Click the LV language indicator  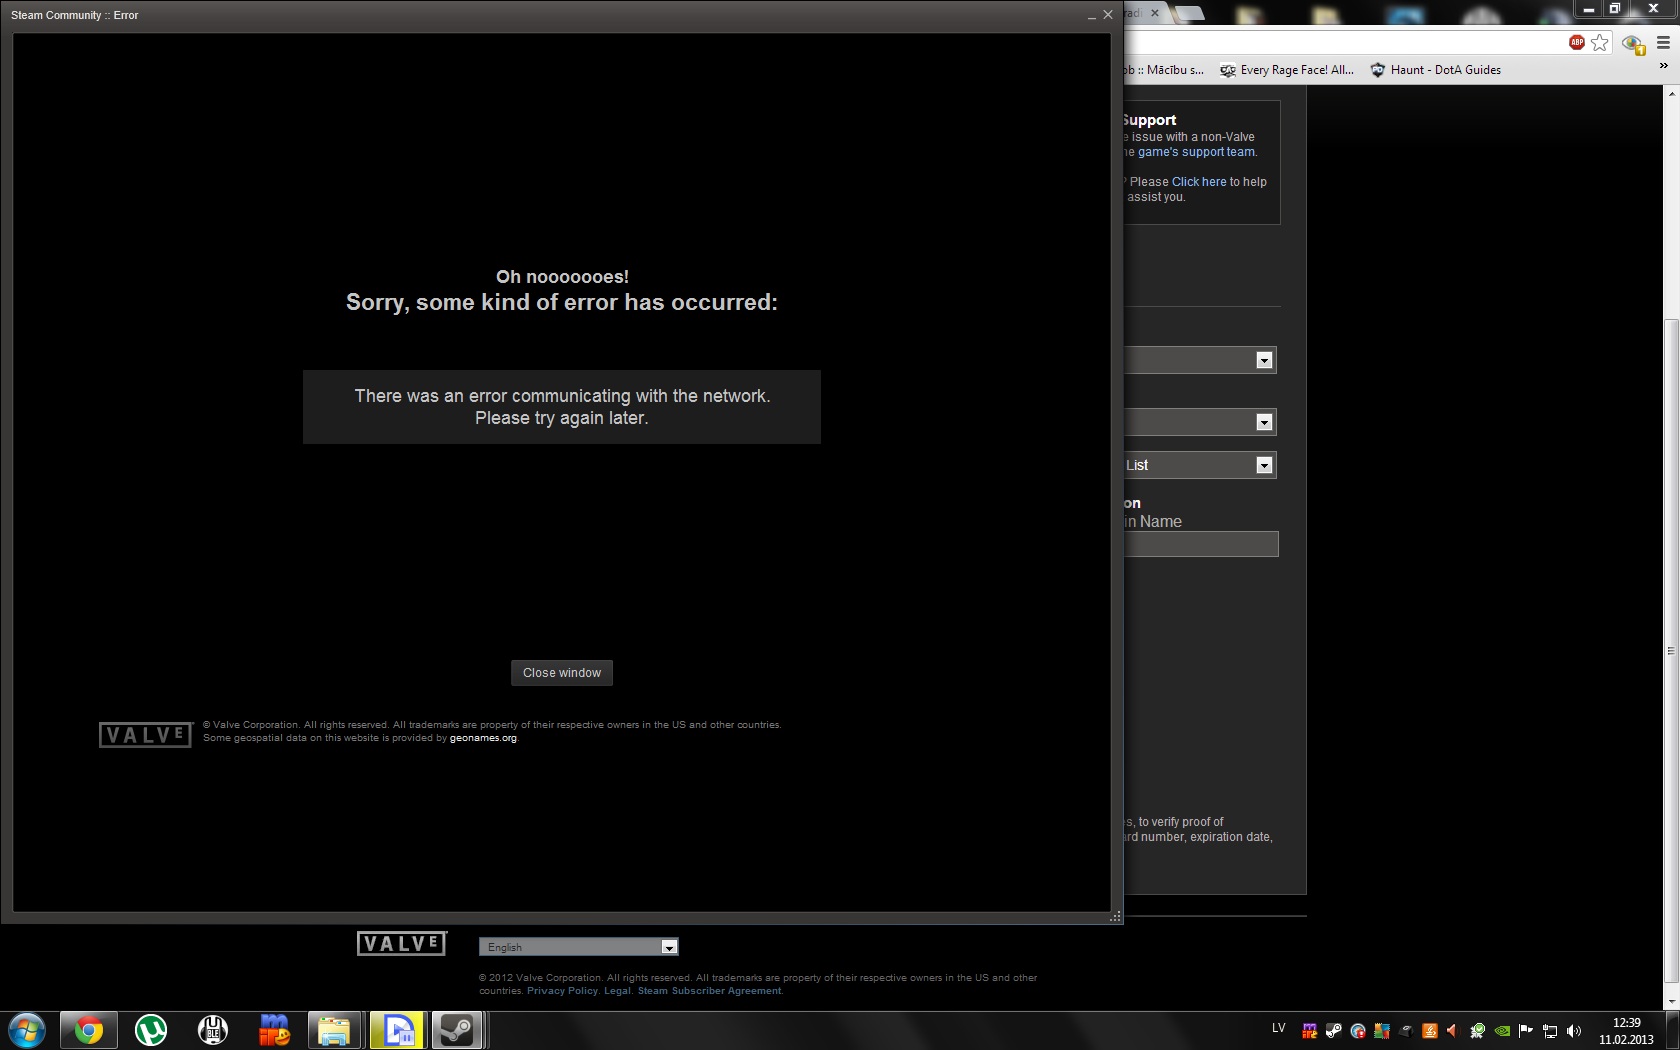(x=1278, y=1028)
